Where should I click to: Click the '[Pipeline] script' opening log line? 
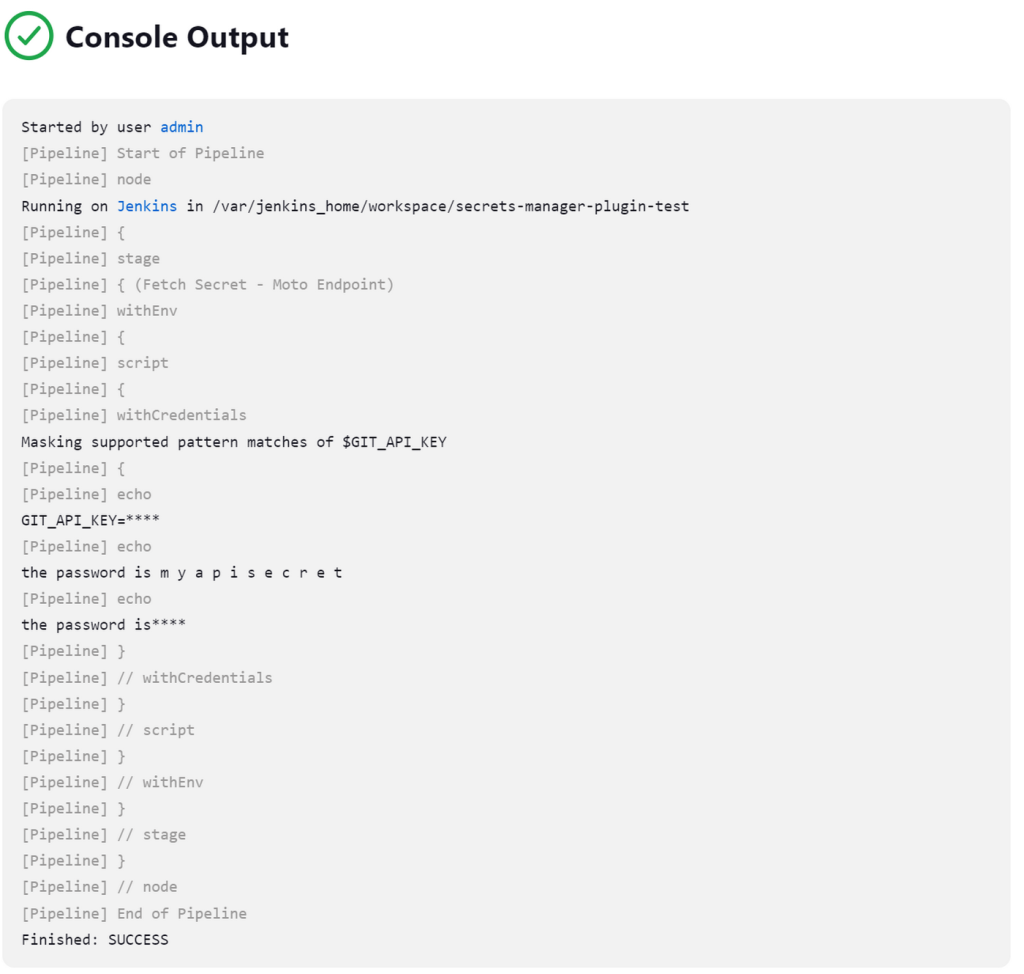point(95,363)
